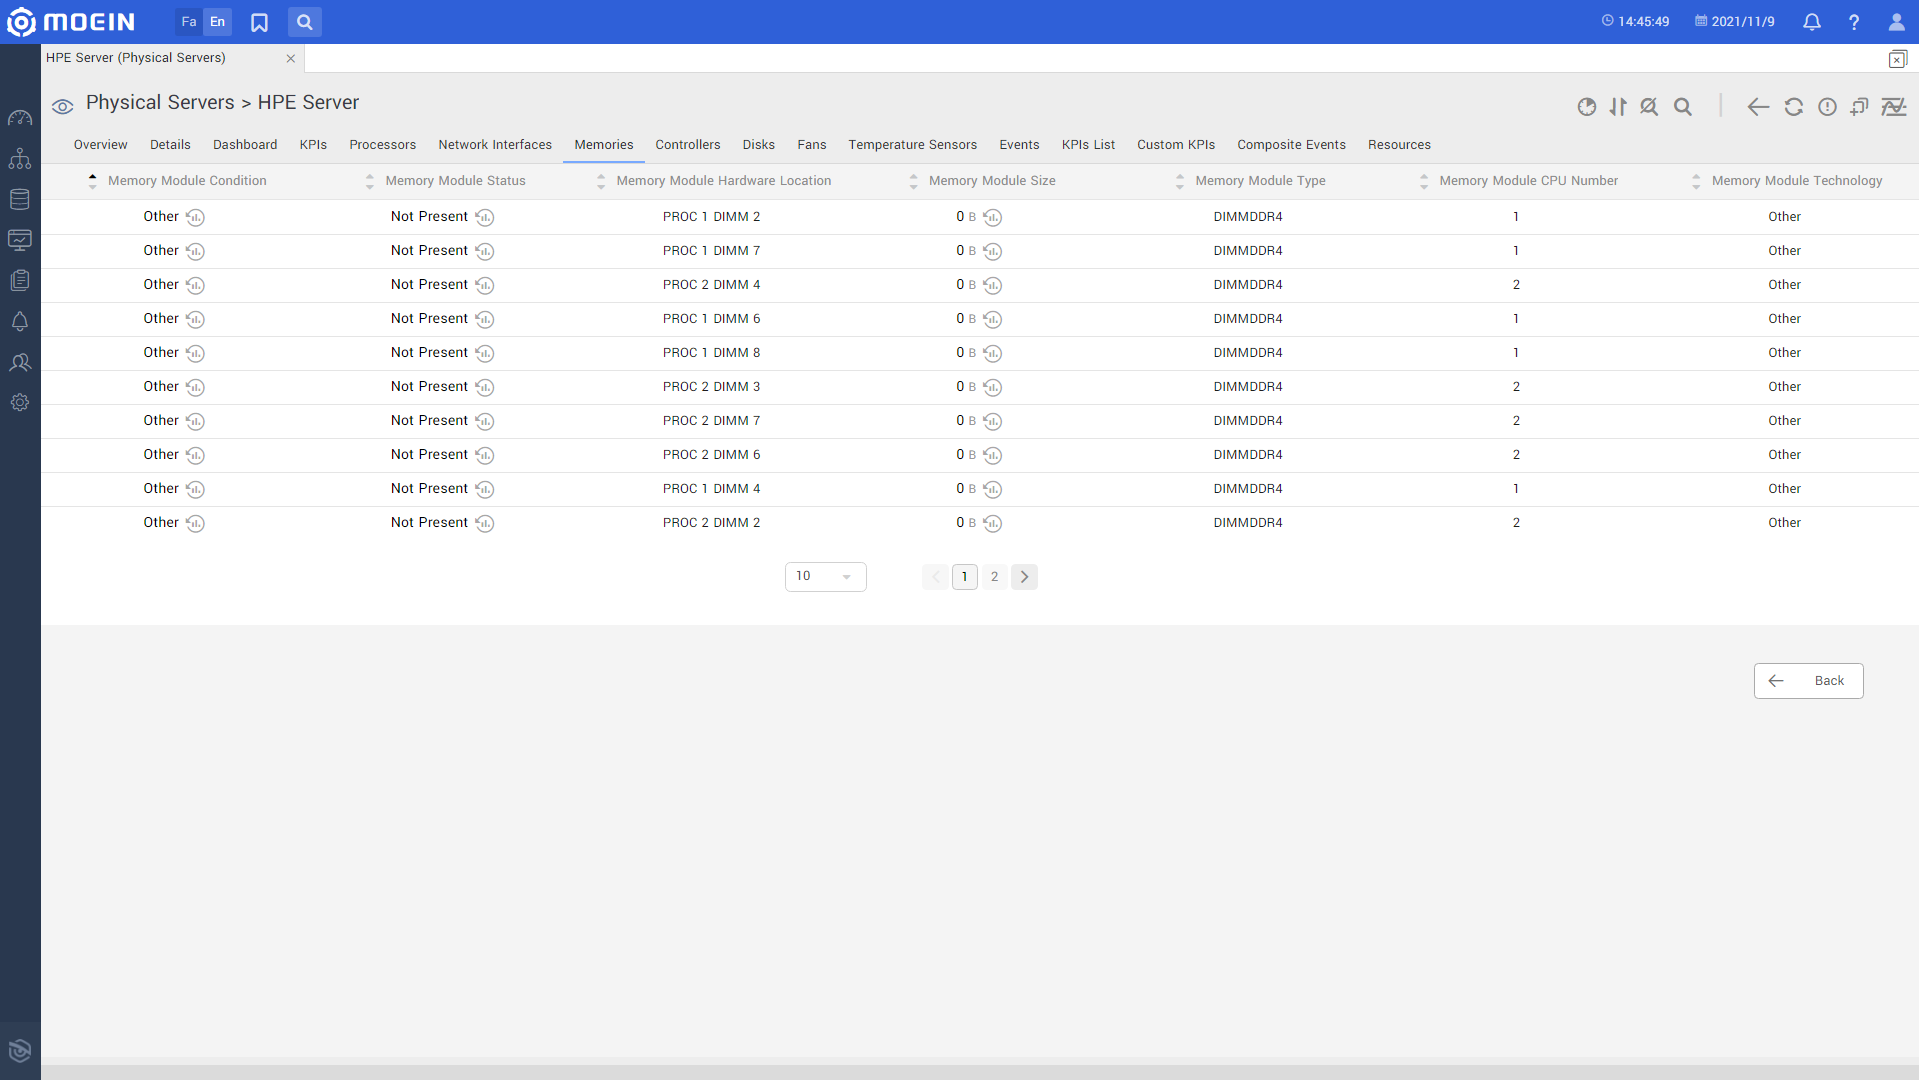
Task: Click the refresh icon in toolbar
Action: tap(1794, 107)
